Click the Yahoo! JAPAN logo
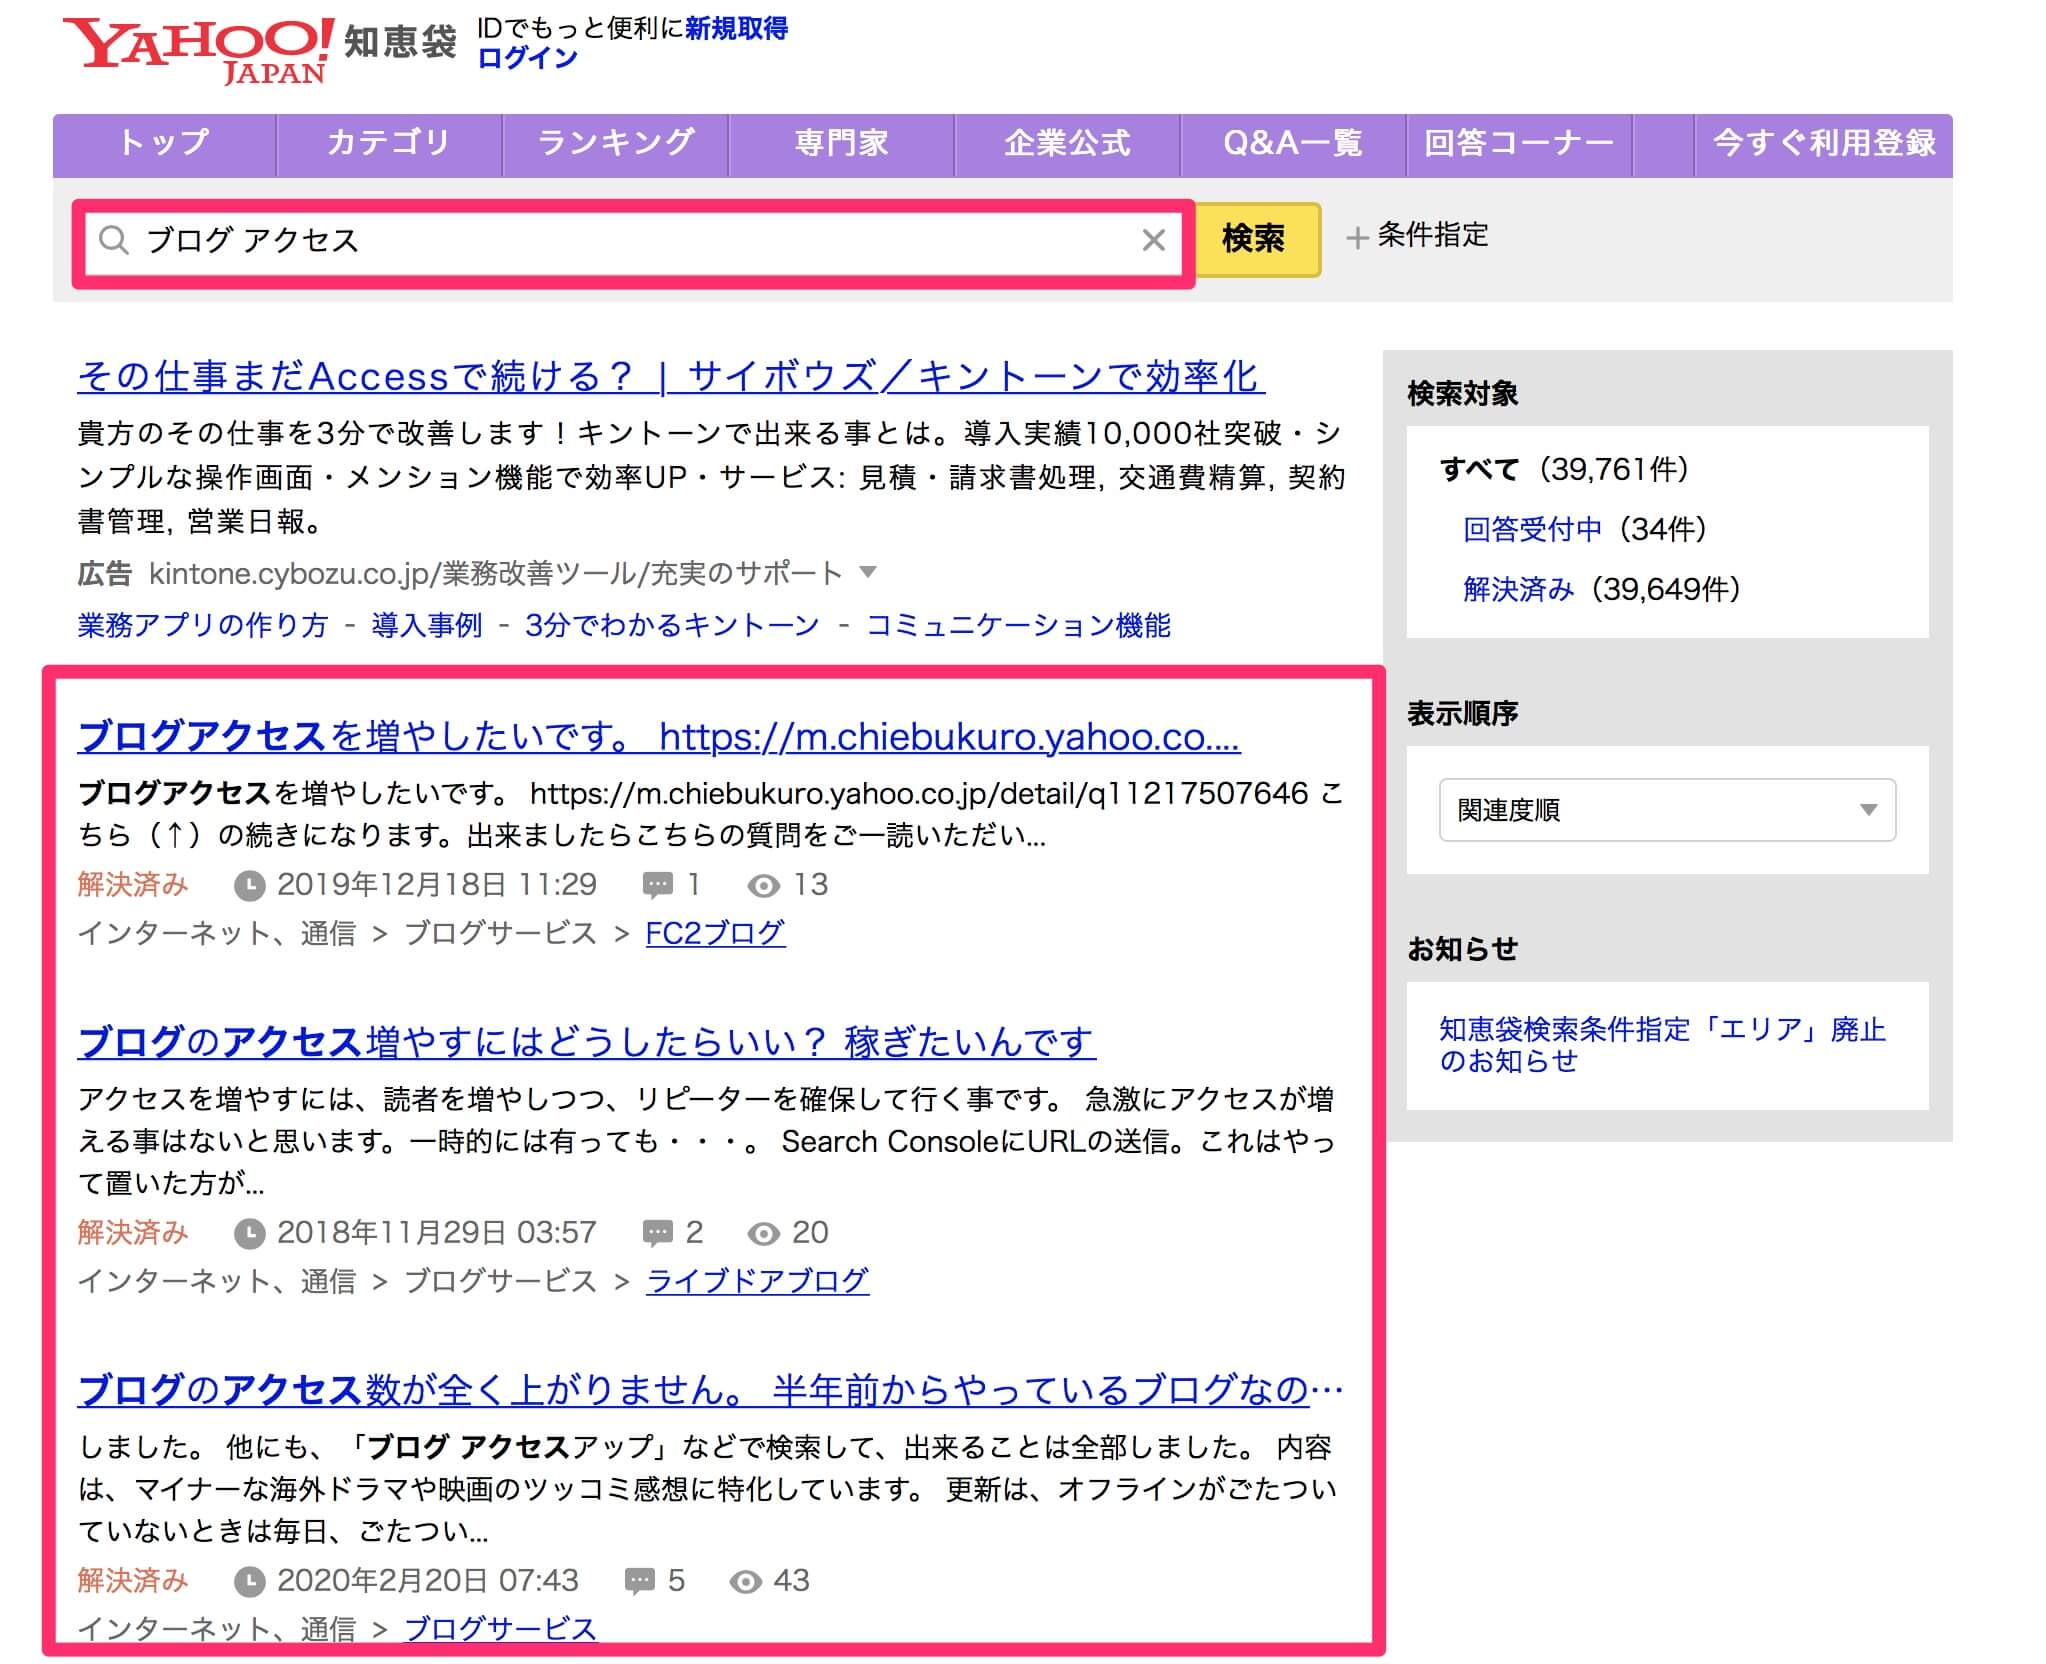2046x1664 pixels. pyautogui.click(x=197, y=51)
